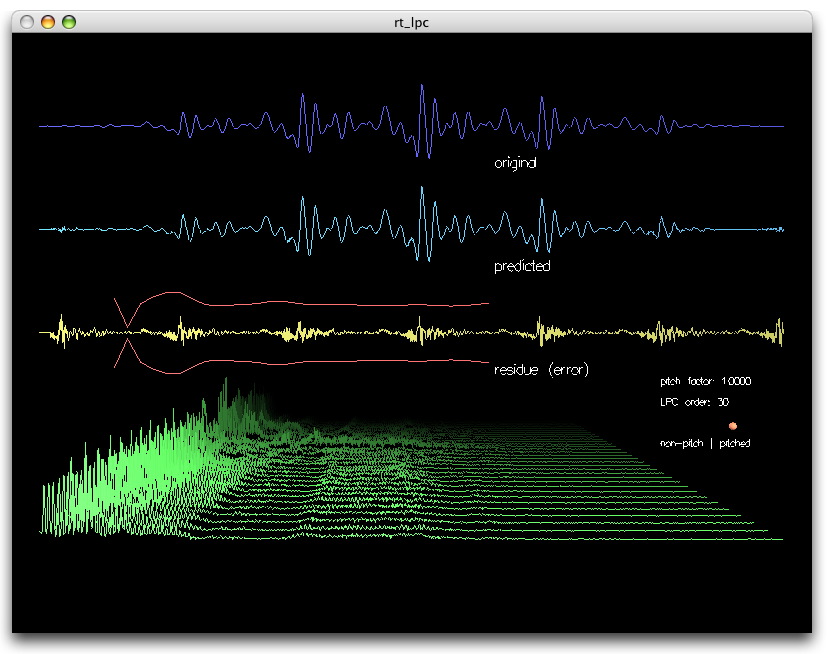Click the rt_lpc window title
The image size is (832, 654).
[416, 21]
